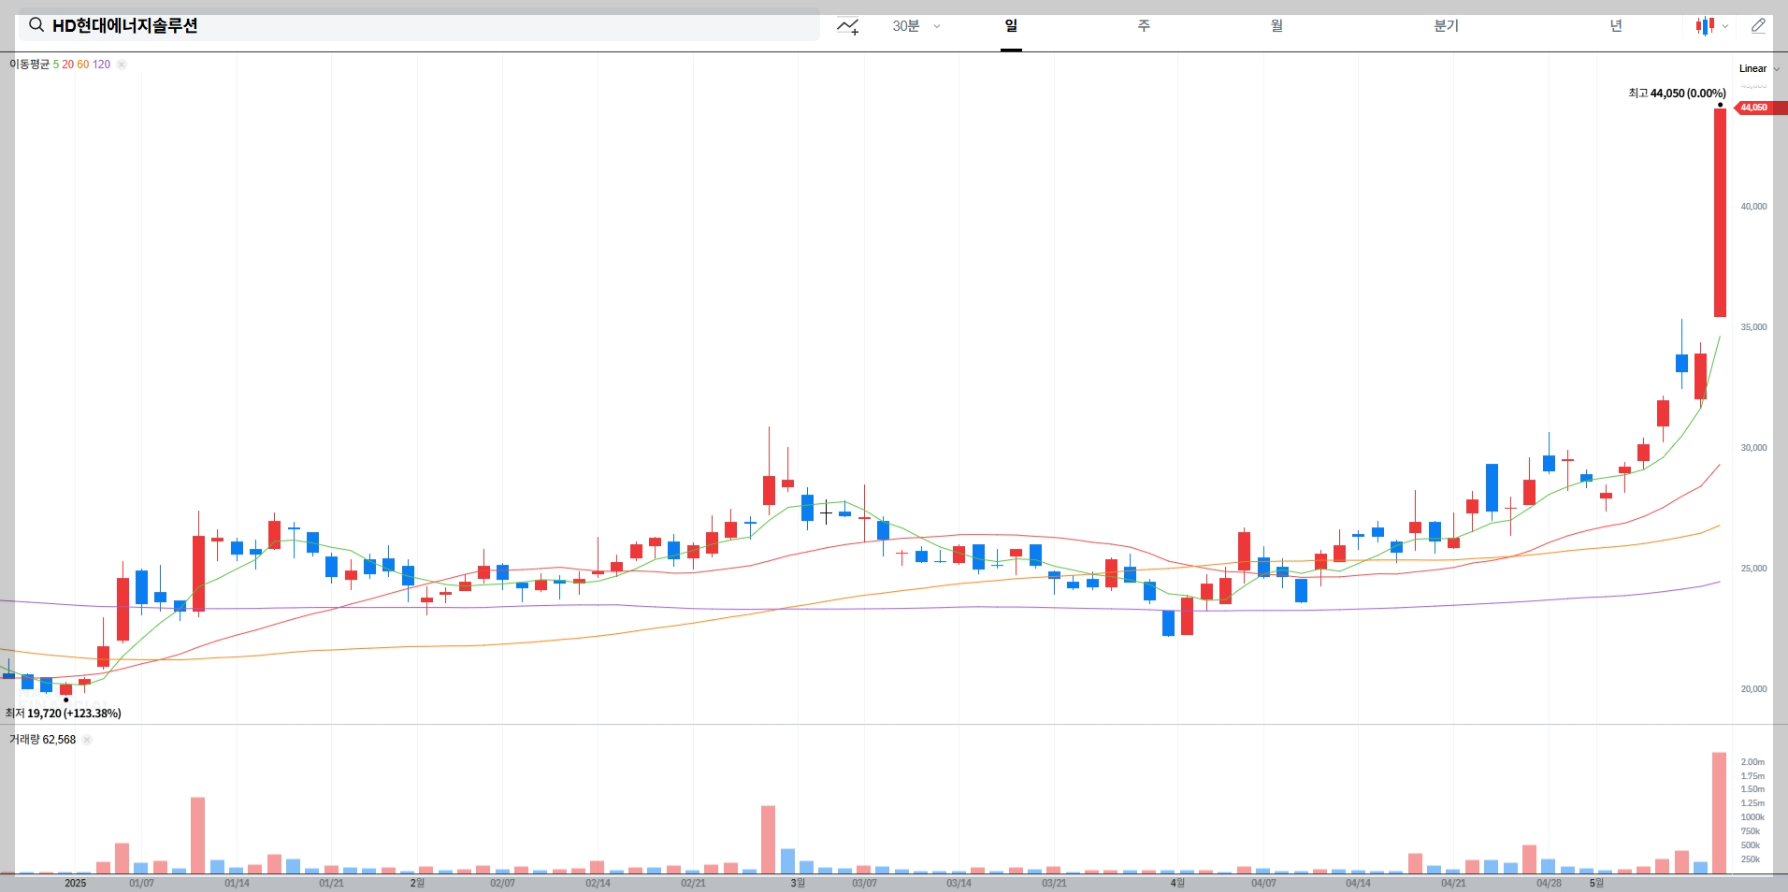Image resolution: width=1788 pixels, height=892 pixels.
Task: Switch to the 주 weekly tab
Action: pyautogui.click(x=1144, y=26)
